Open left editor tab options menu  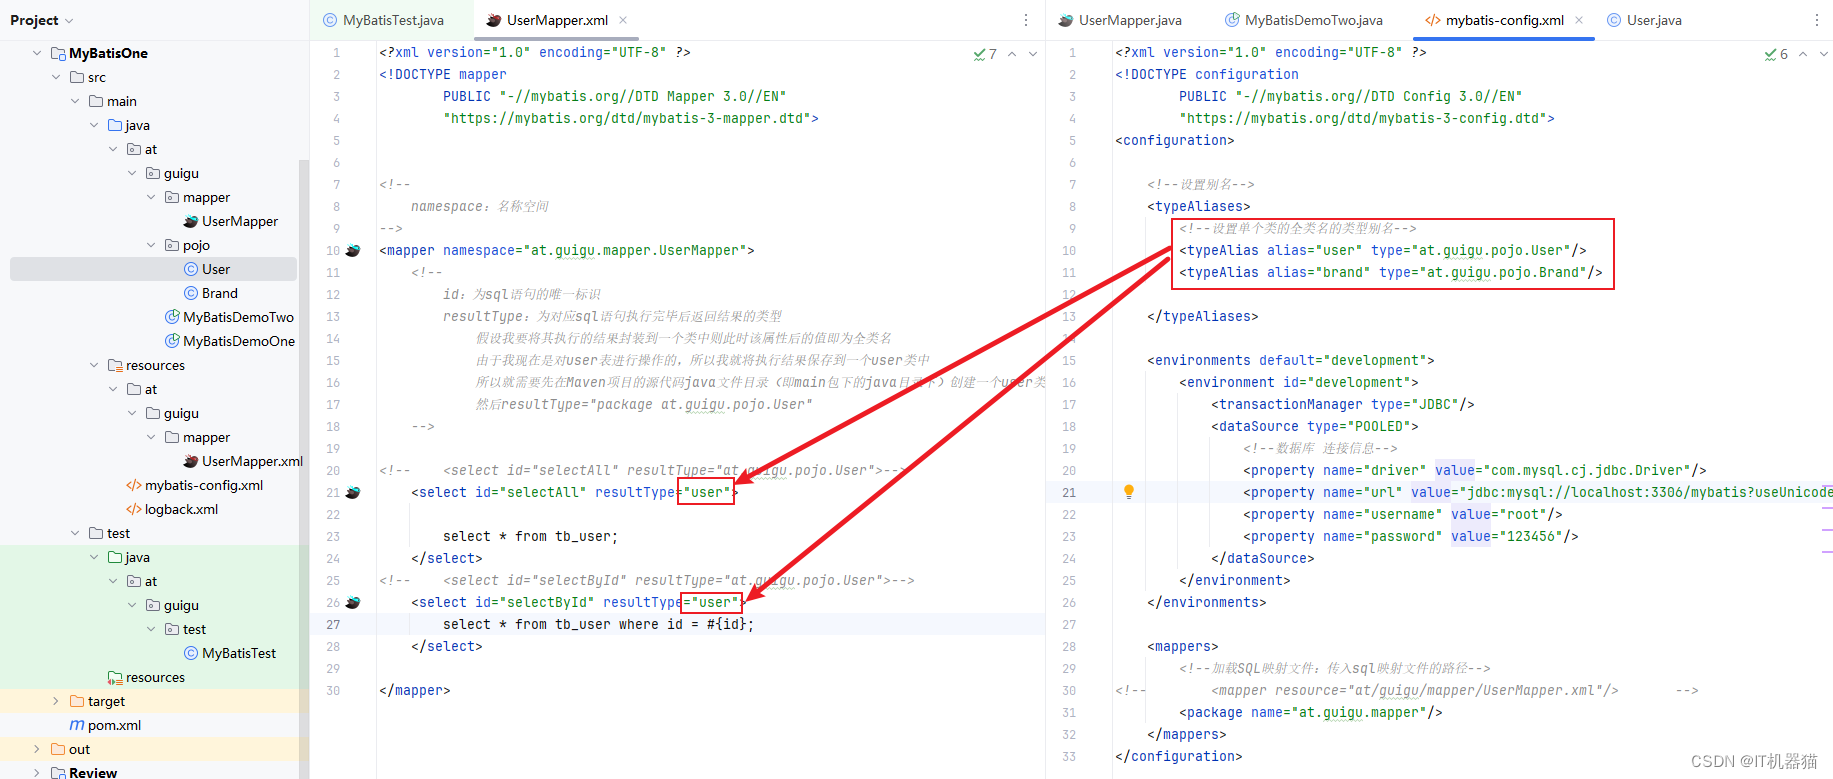tap(1025, 20)
